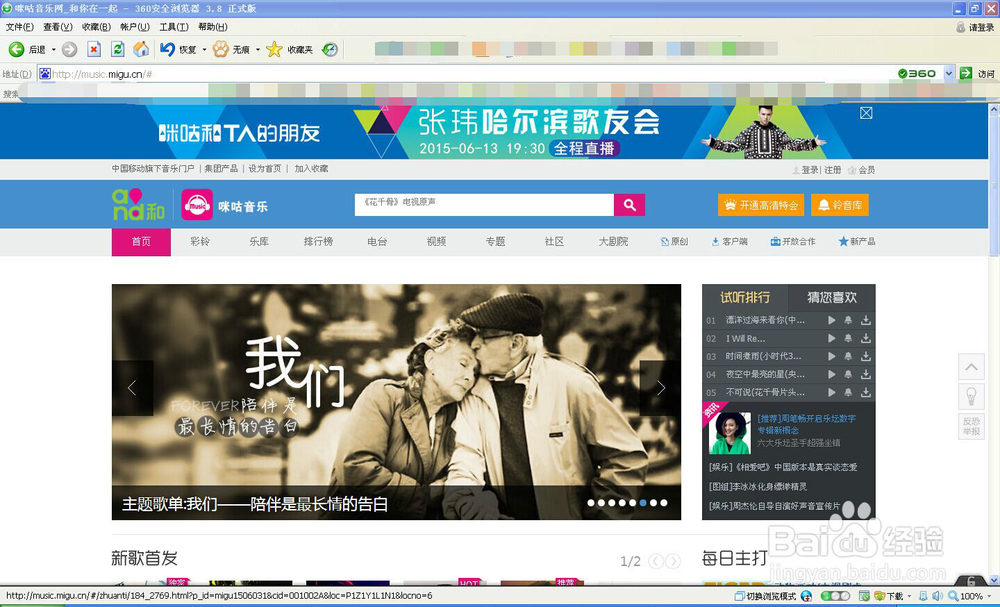
Task: Play song 05 不可说
Action: point(832,392)
